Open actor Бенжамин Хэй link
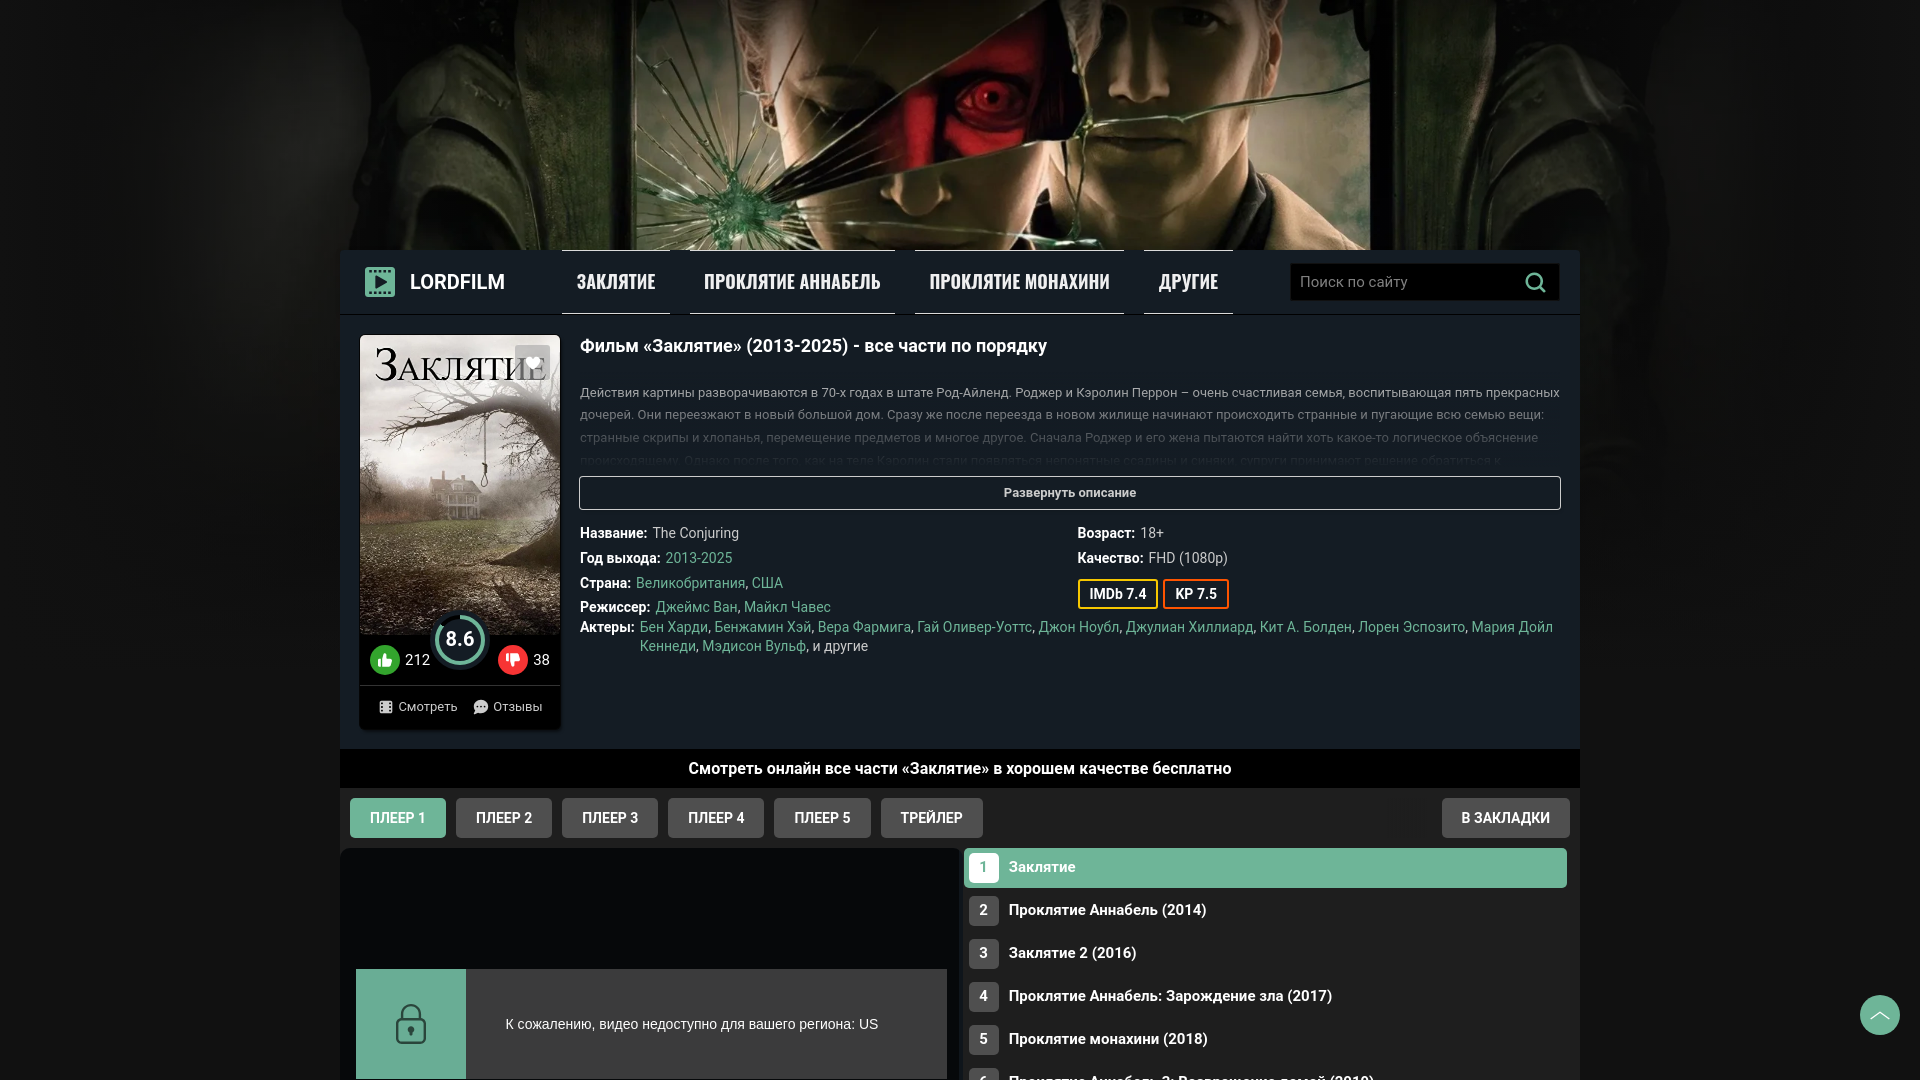 coord(763,627)
